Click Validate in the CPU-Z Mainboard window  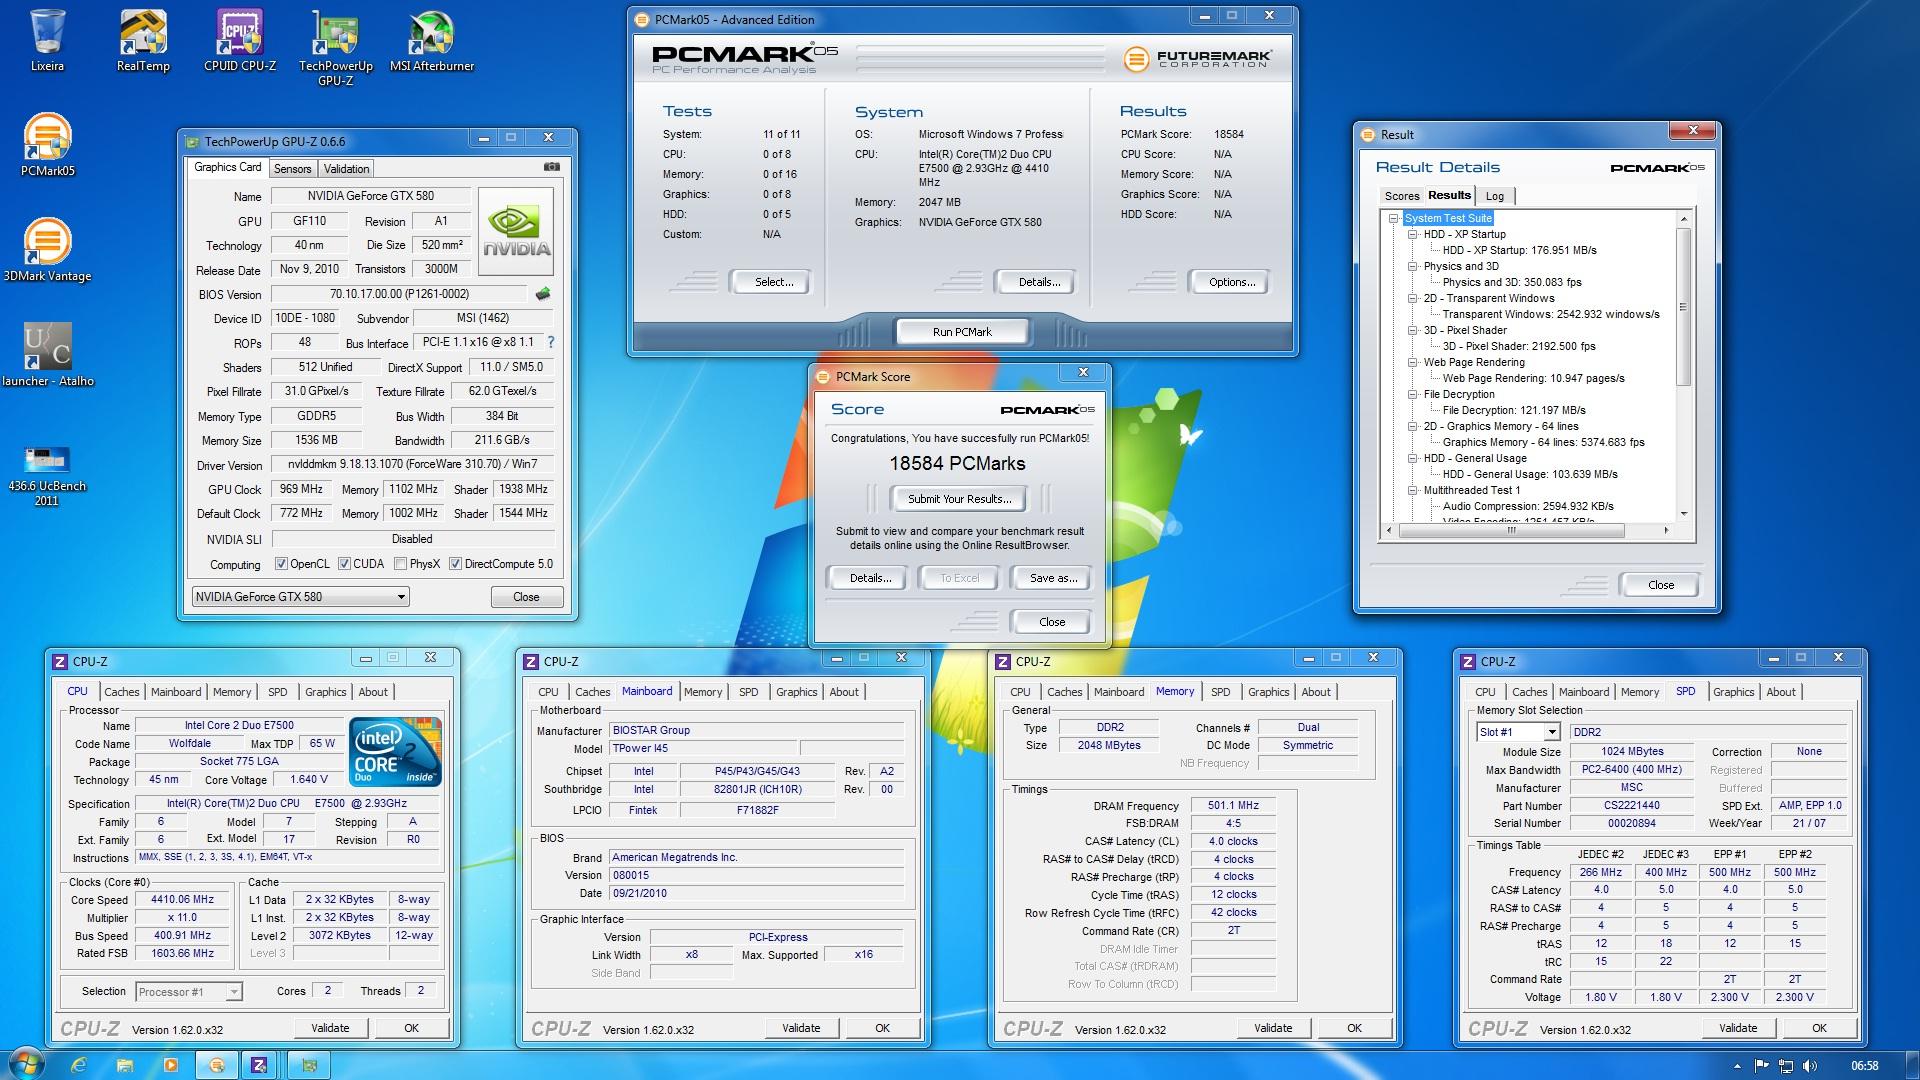tap(801, 1028)
